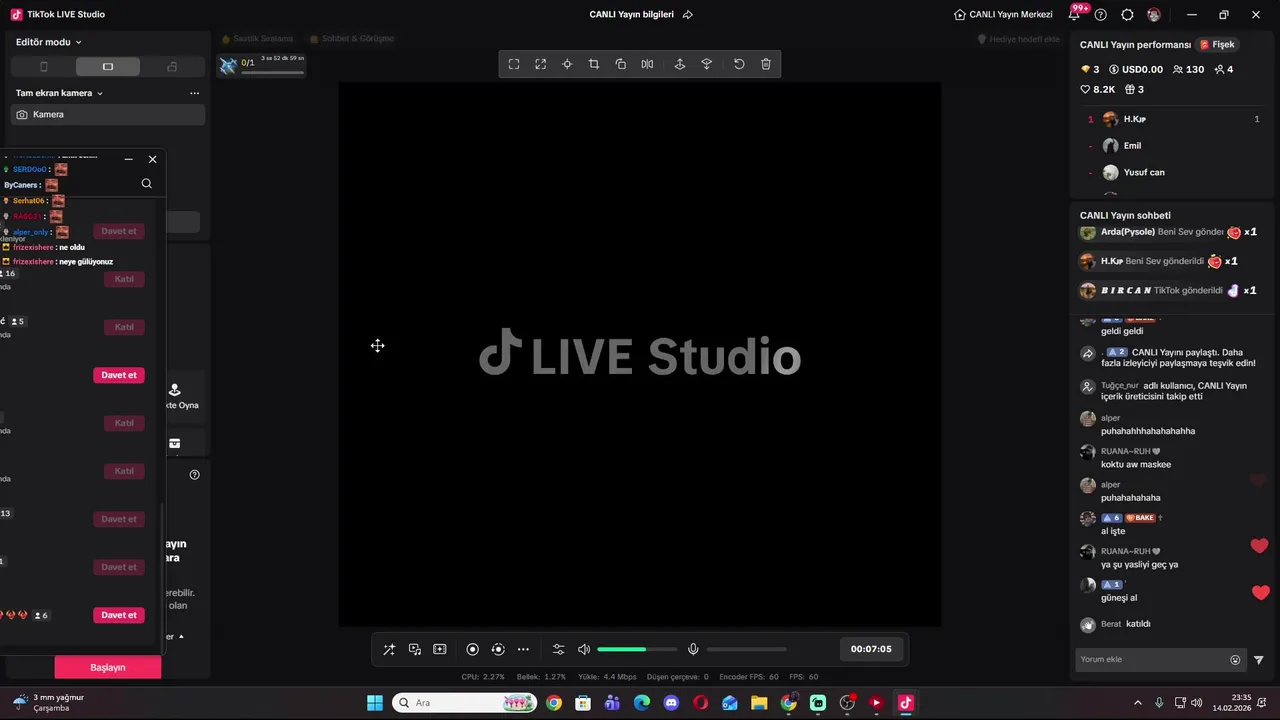The image size is (1280, 720).
Task: Open CANLI Yayın Merkezi
Action: [1003, 15]
